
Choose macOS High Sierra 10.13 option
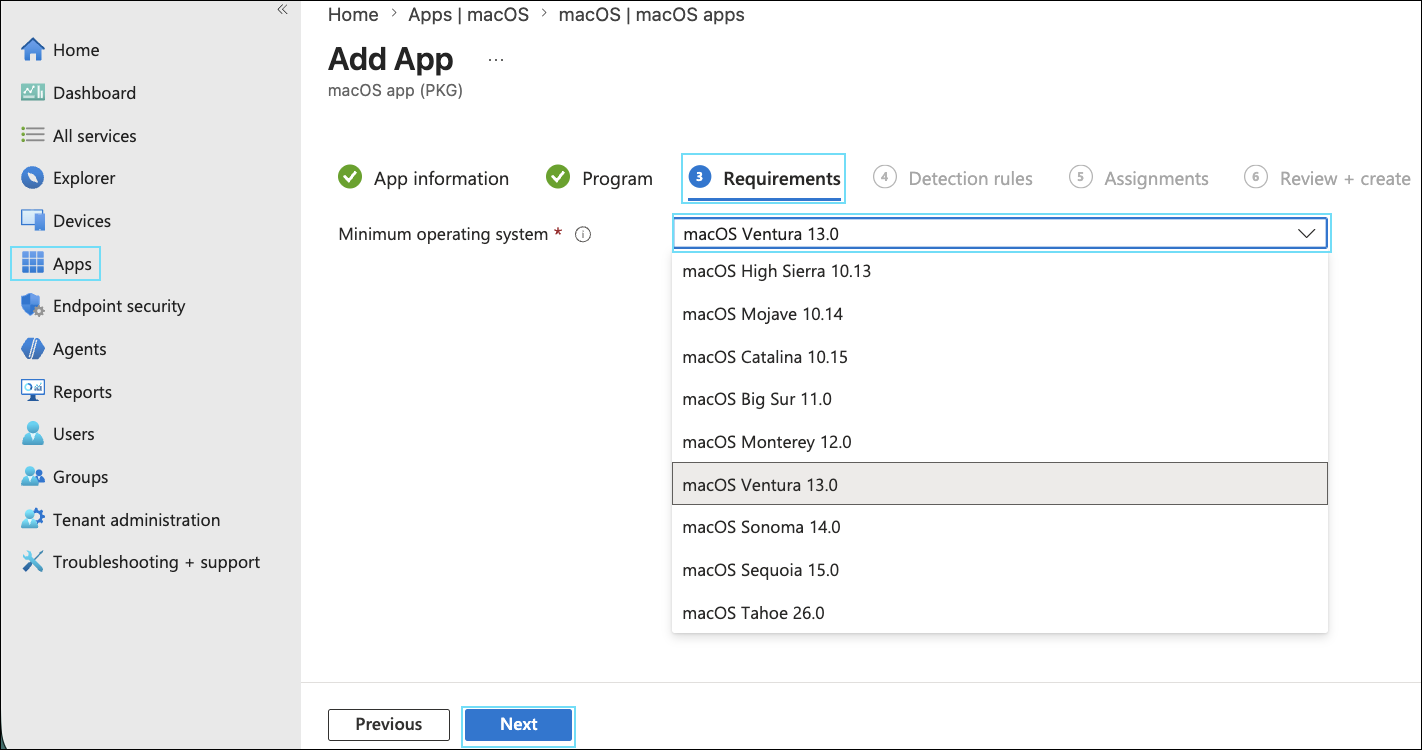[1000, 271]
